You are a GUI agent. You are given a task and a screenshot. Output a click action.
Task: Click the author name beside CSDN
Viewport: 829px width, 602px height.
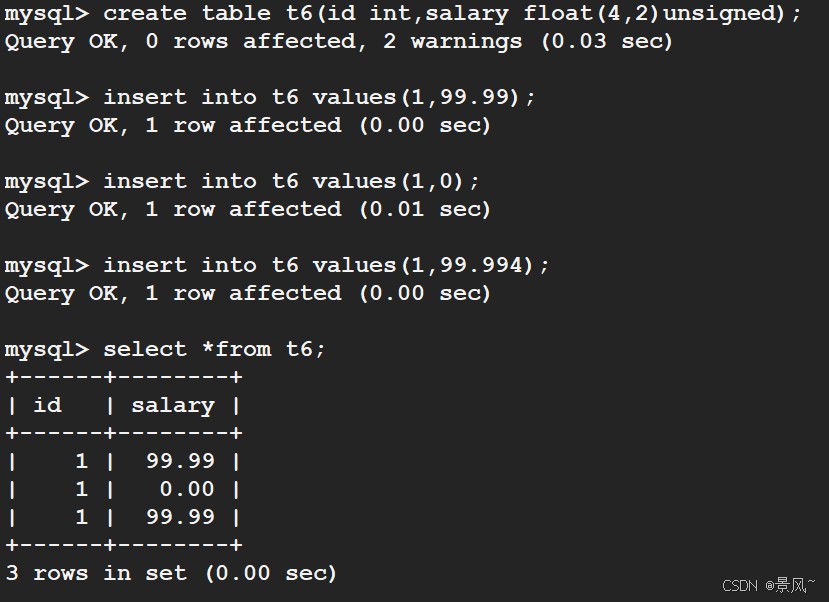pyautogui.click(x=790, y=585)
